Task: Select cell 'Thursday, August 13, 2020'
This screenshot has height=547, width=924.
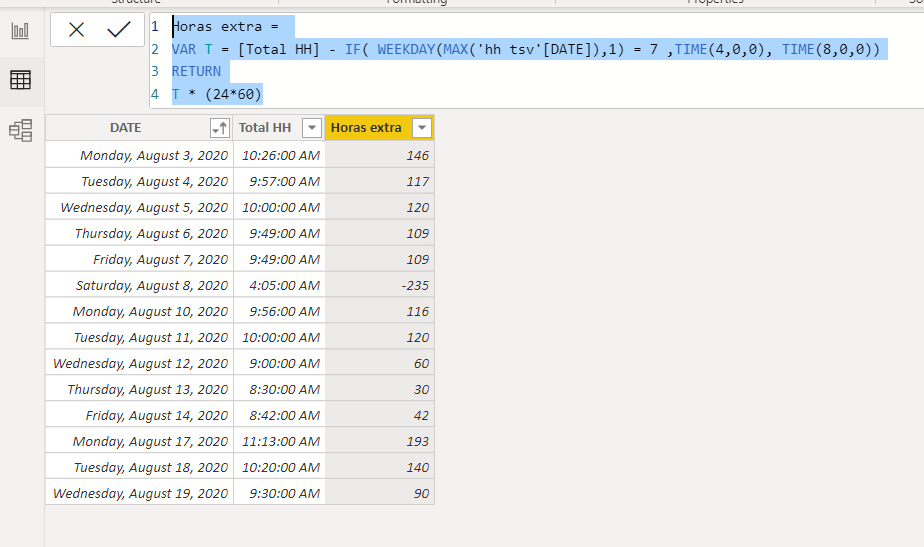Action: (139, 388)
